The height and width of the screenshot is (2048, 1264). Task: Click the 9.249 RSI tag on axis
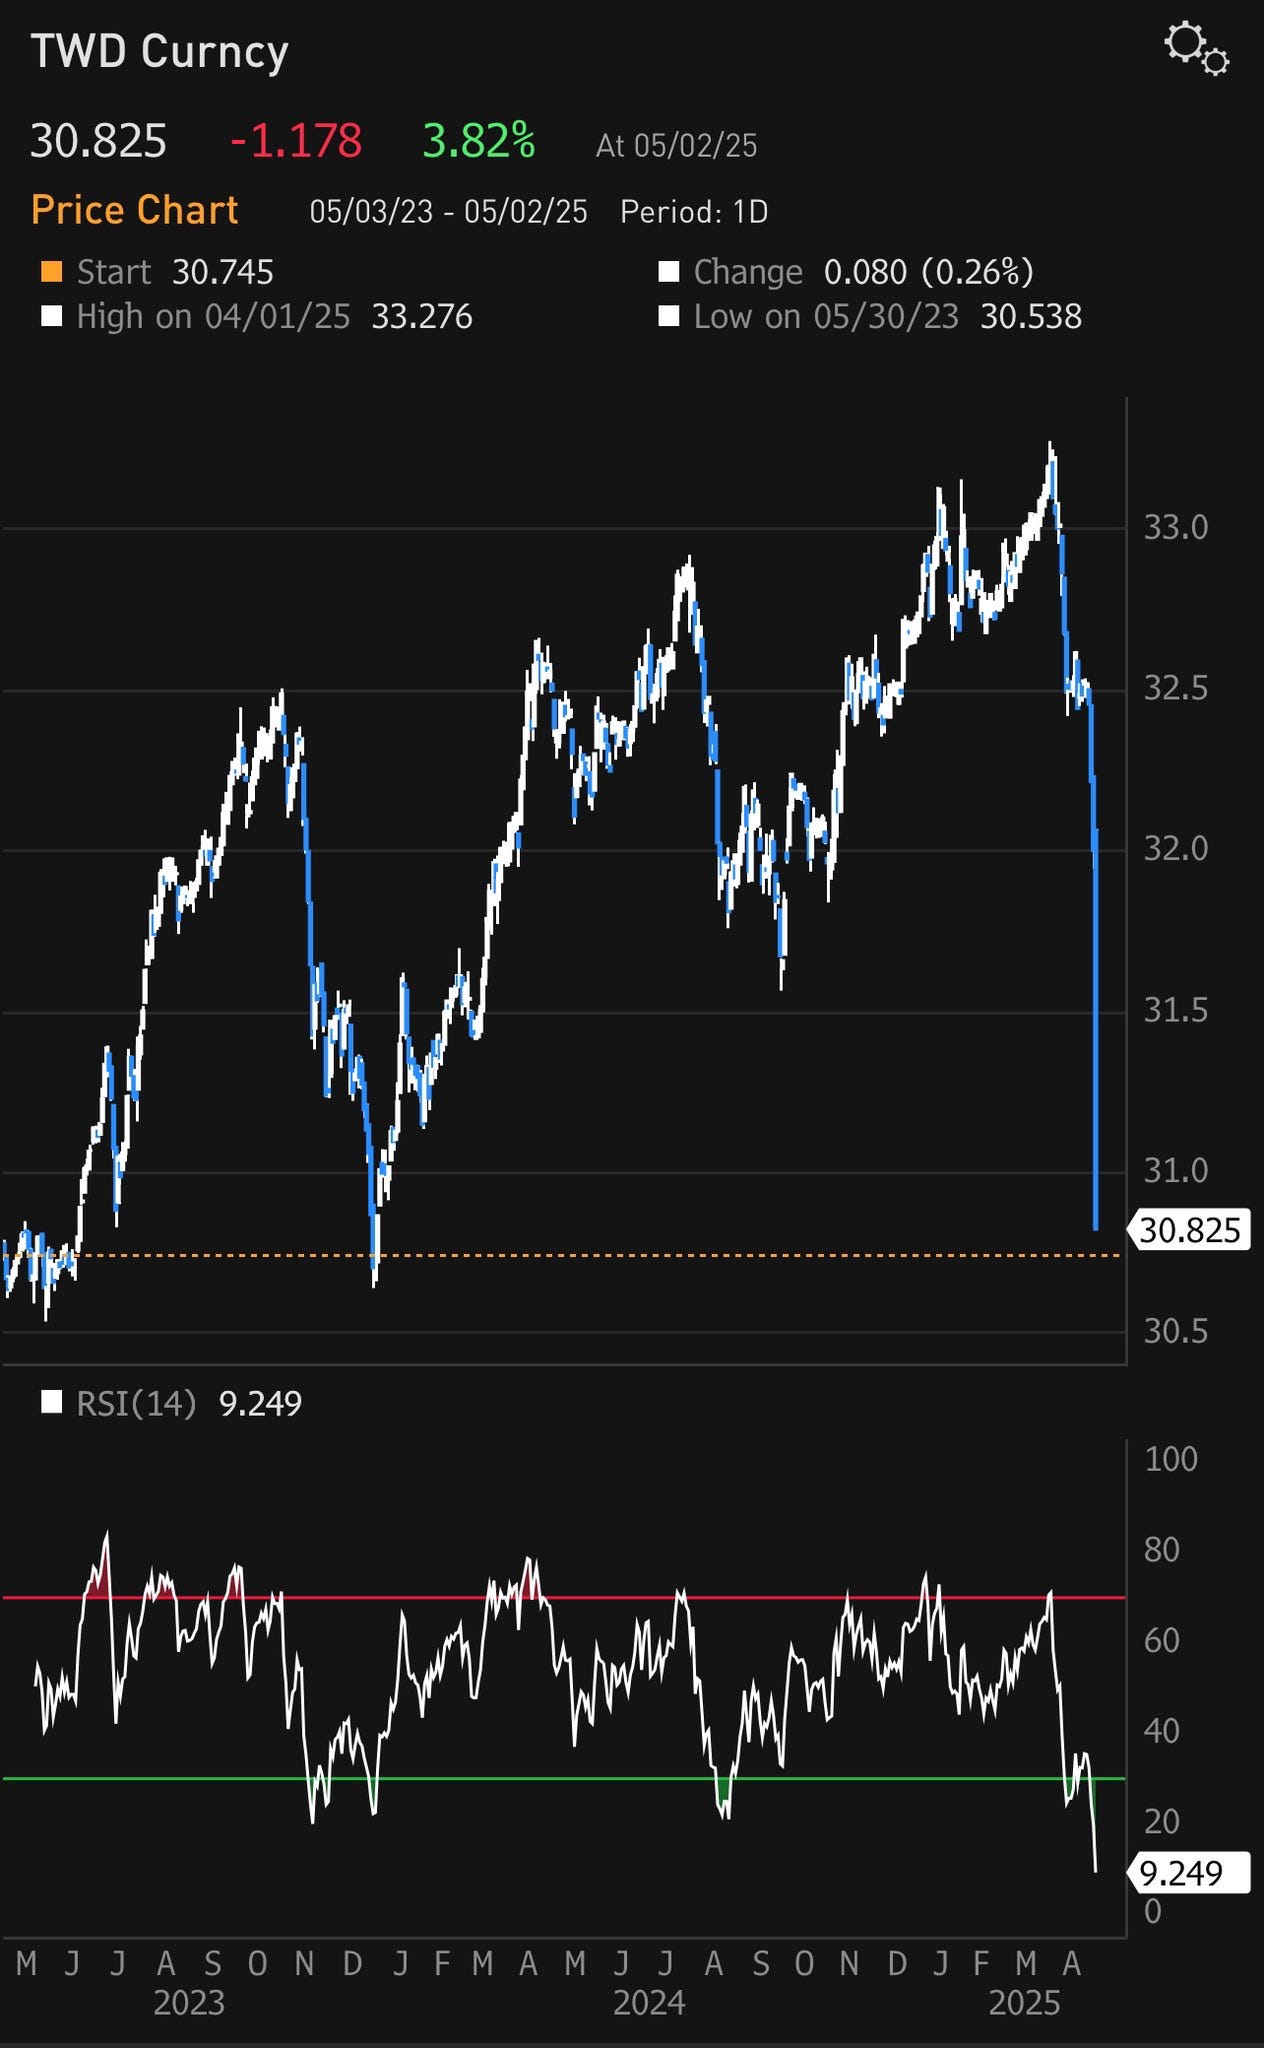pyautogui.click(x=1190, y=1873)
